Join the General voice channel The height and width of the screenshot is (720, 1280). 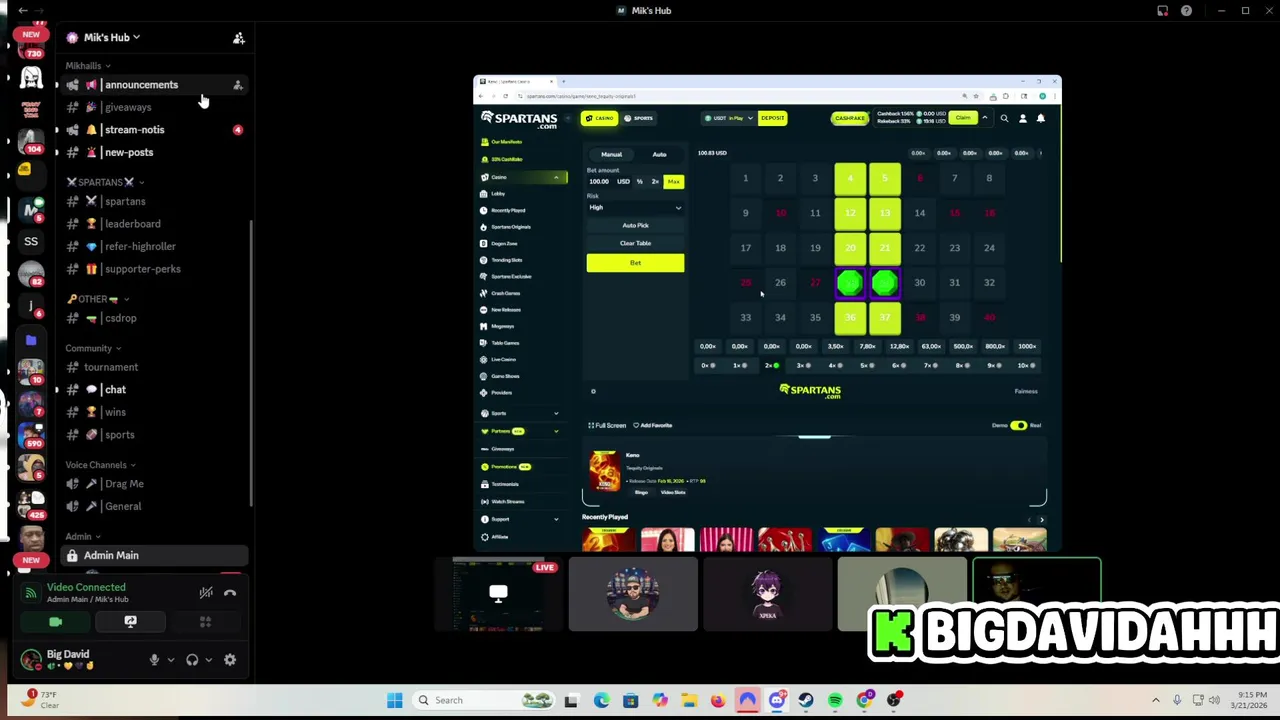click(152, 506)
